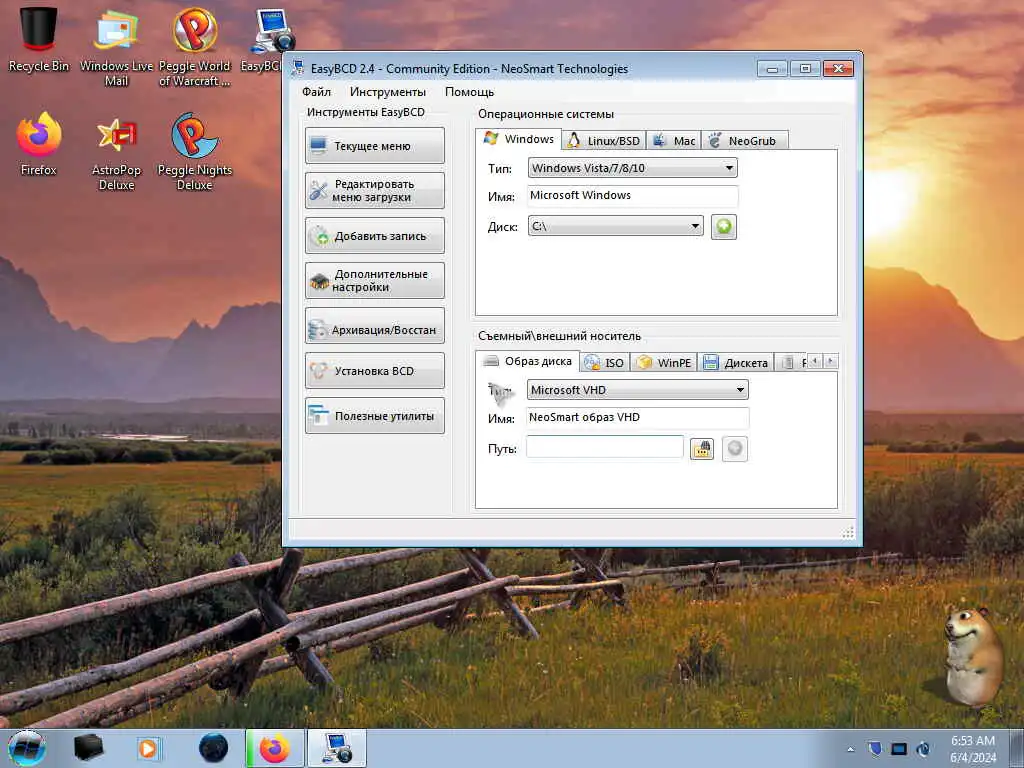1024x768 pixels.
Task: Switch to the Windows OS tab
Action: pos(519,139)
